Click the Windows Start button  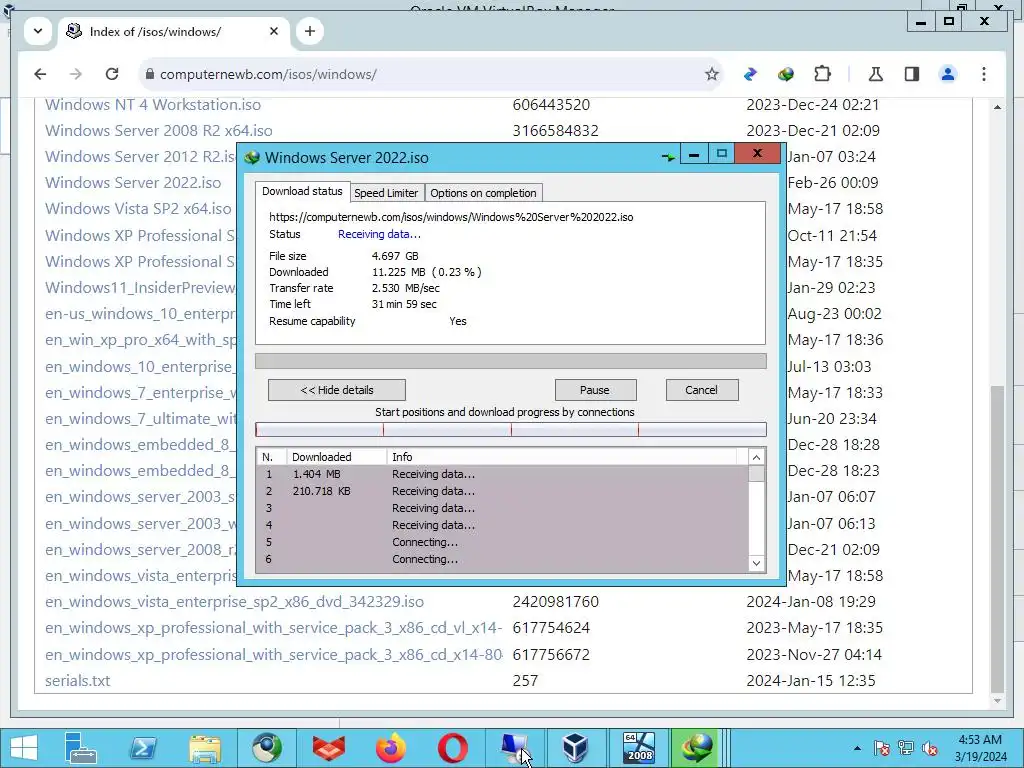click(24, 748)
